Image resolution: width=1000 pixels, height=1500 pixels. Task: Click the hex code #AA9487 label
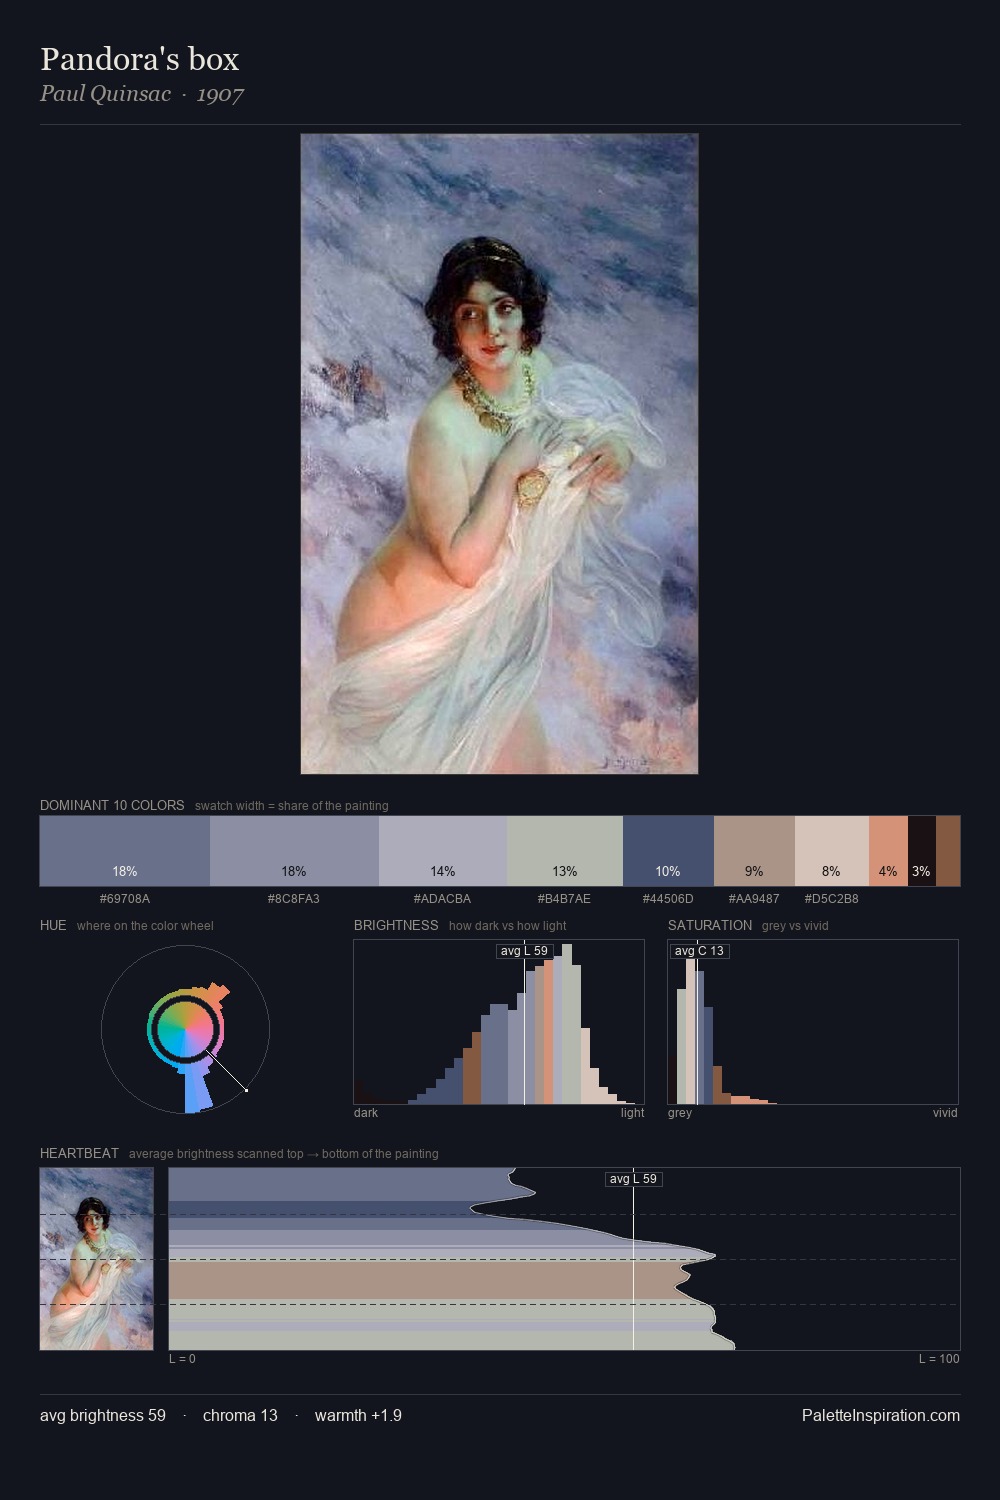[754, 899]
